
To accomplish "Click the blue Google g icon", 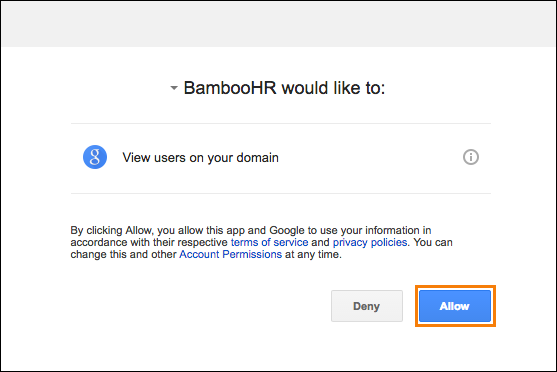I will [95, 157].
